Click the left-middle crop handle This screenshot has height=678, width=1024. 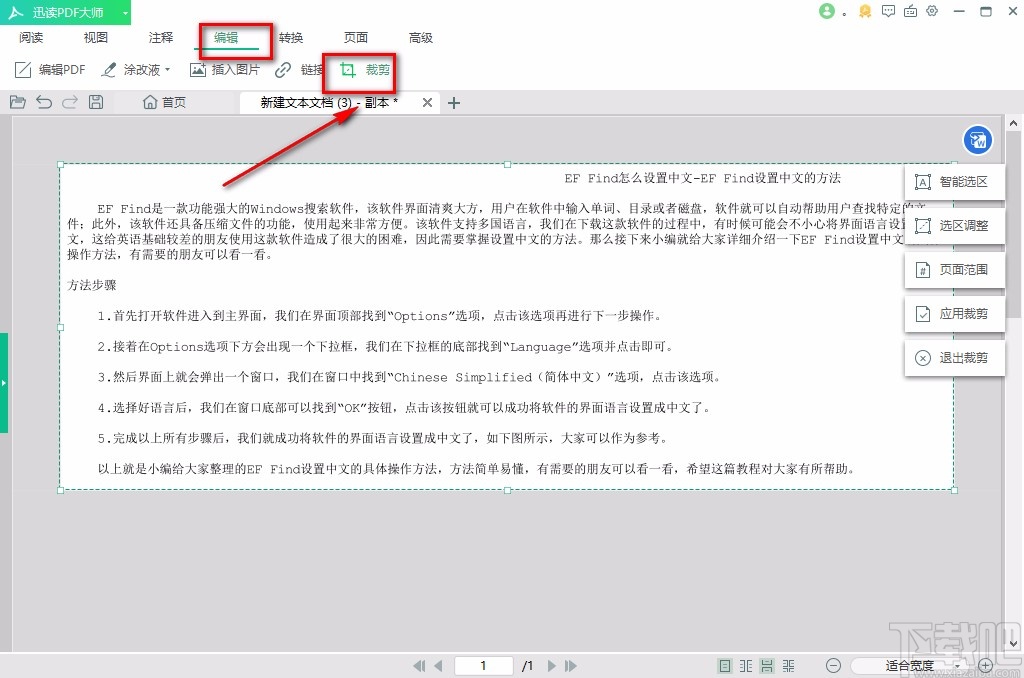click(61, 327)
